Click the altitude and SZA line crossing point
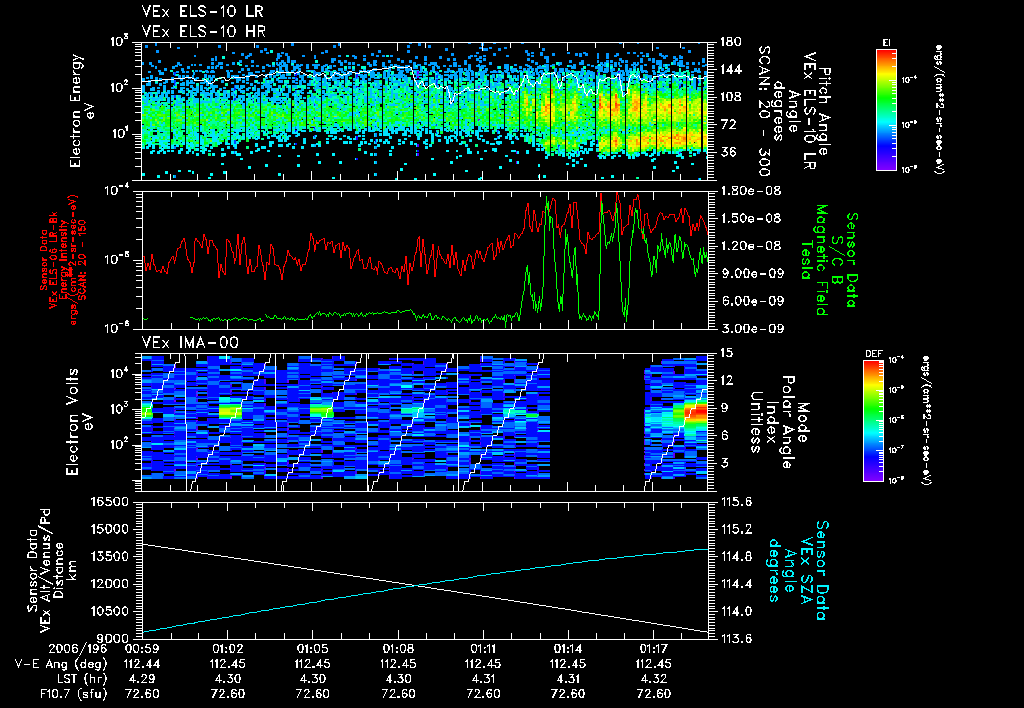This screenshot has width=1024, height=708. [416, 585]
